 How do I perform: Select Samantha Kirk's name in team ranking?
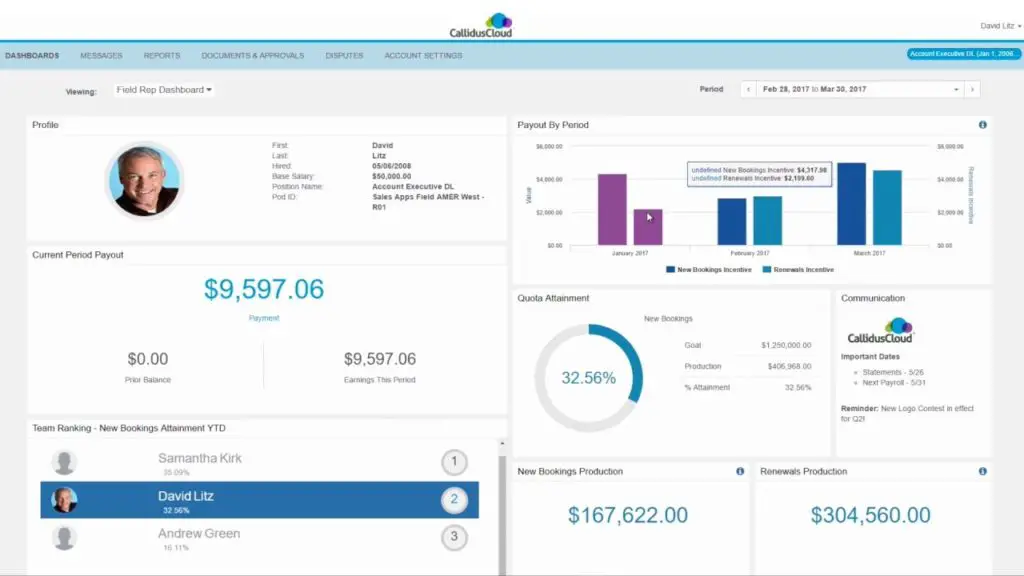200,458
